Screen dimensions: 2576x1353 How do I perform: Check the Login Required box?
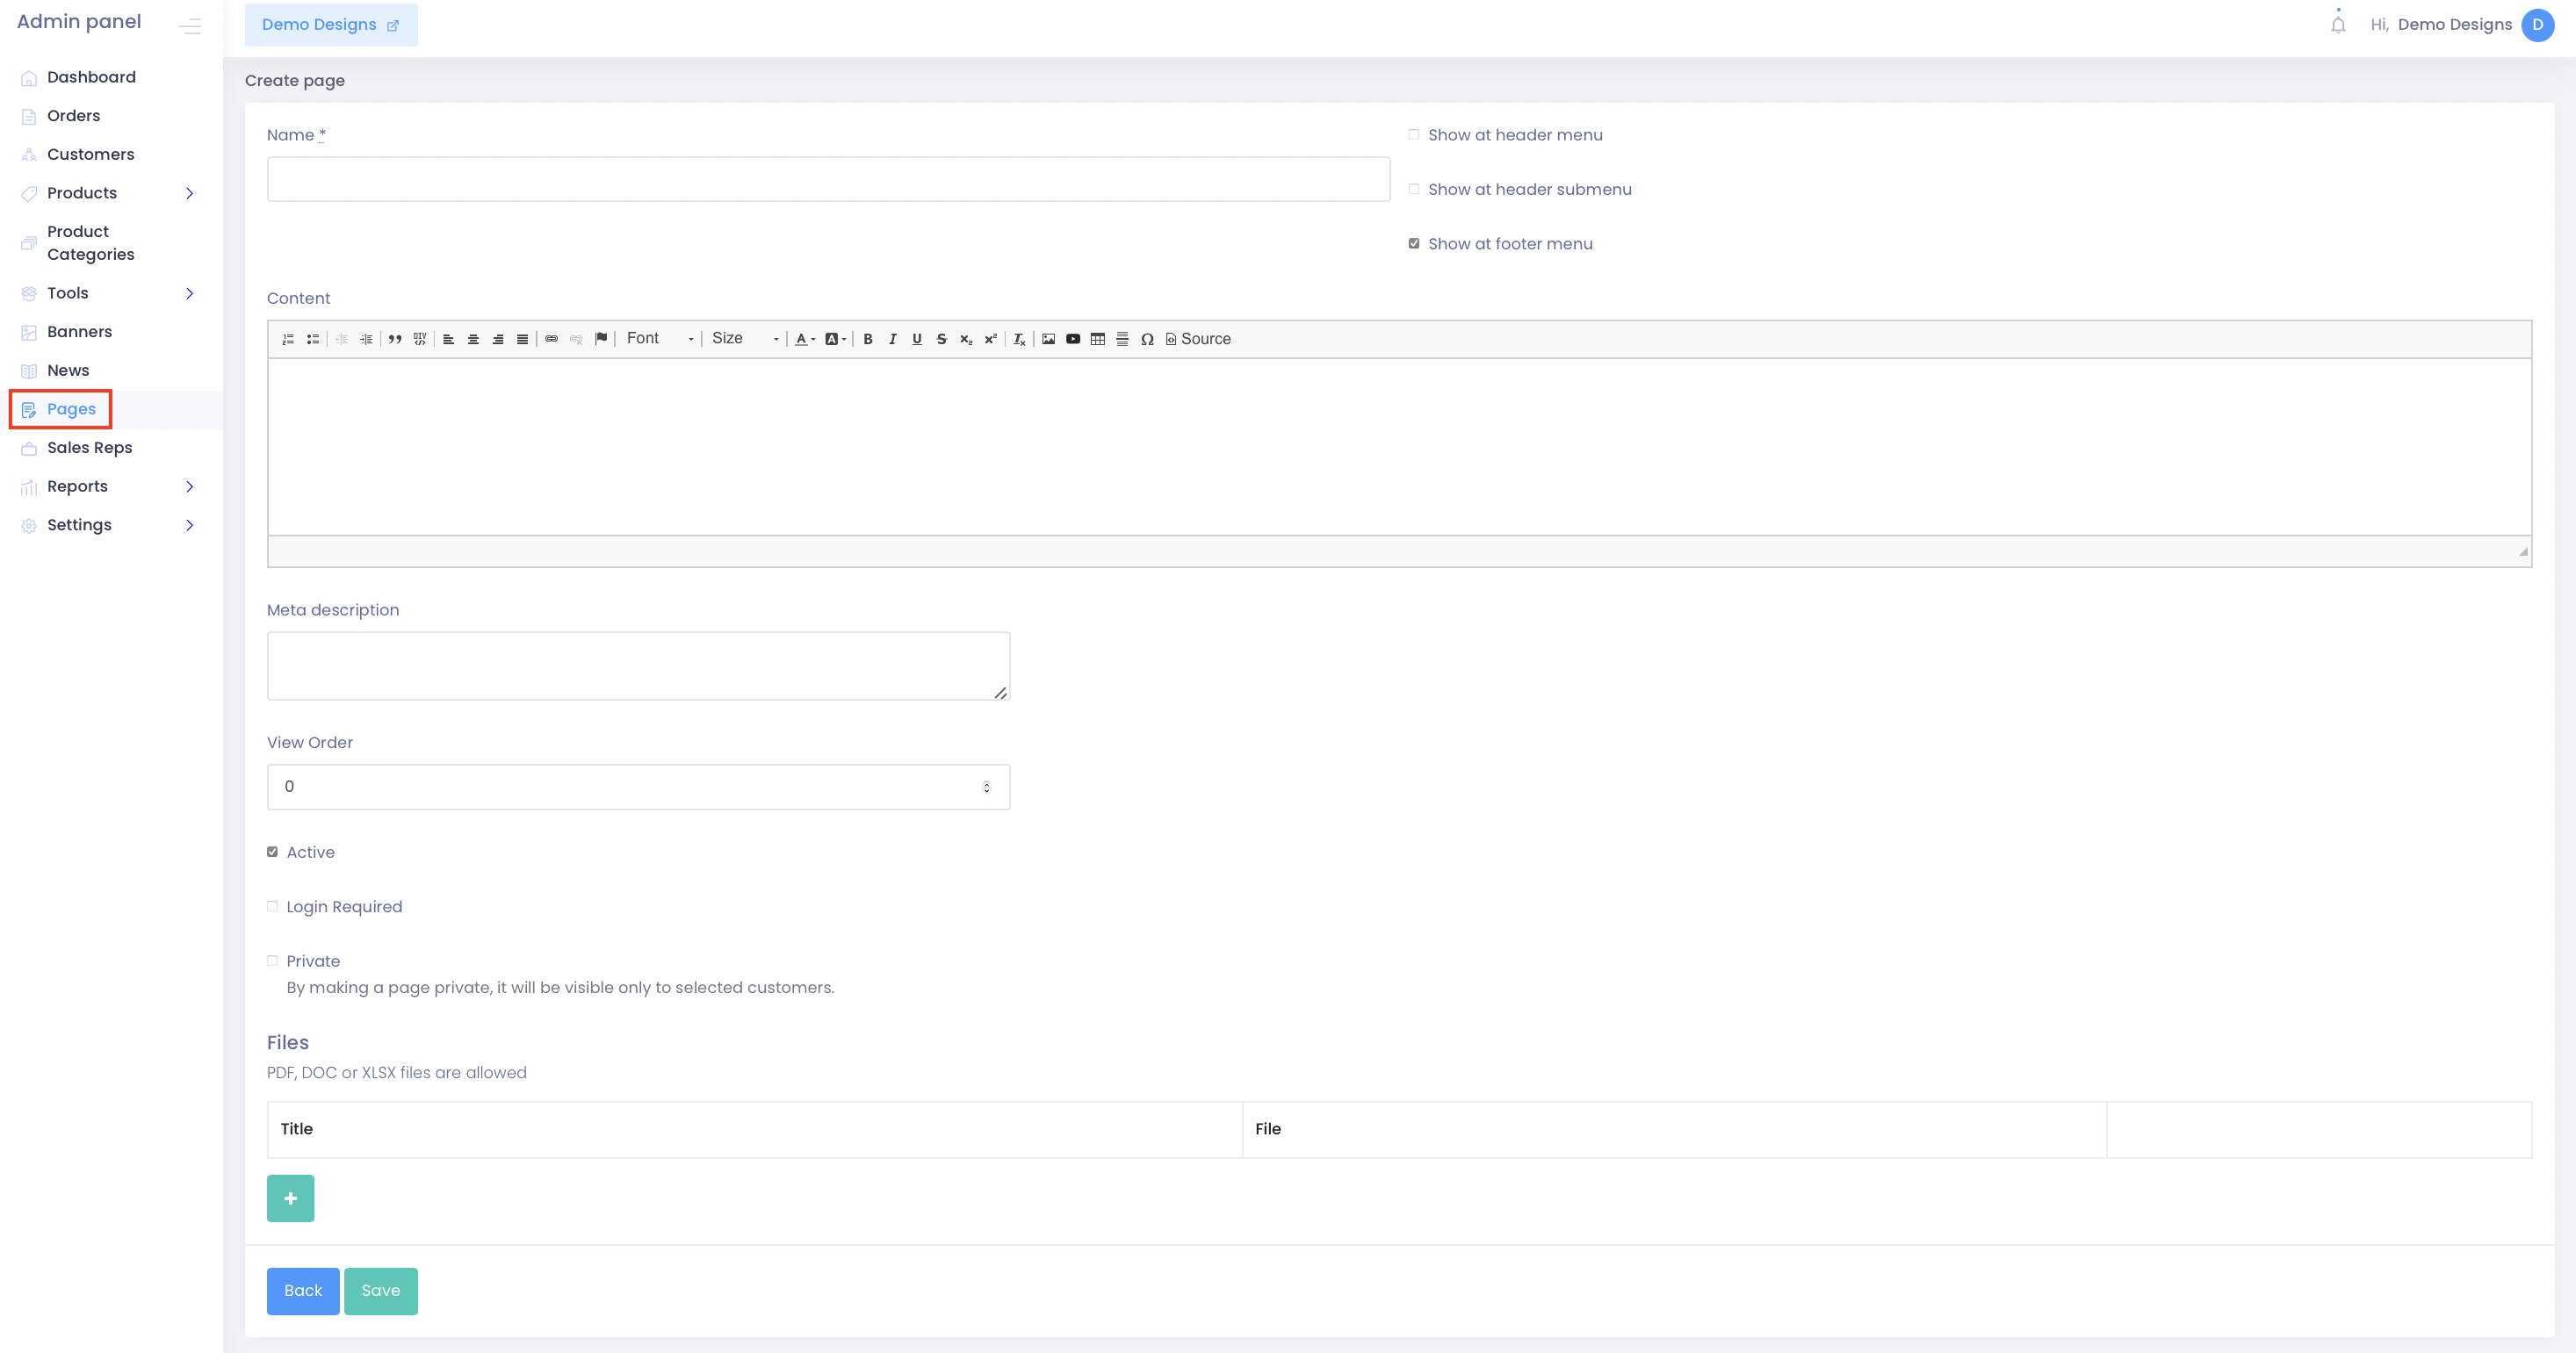click(272, 907)
